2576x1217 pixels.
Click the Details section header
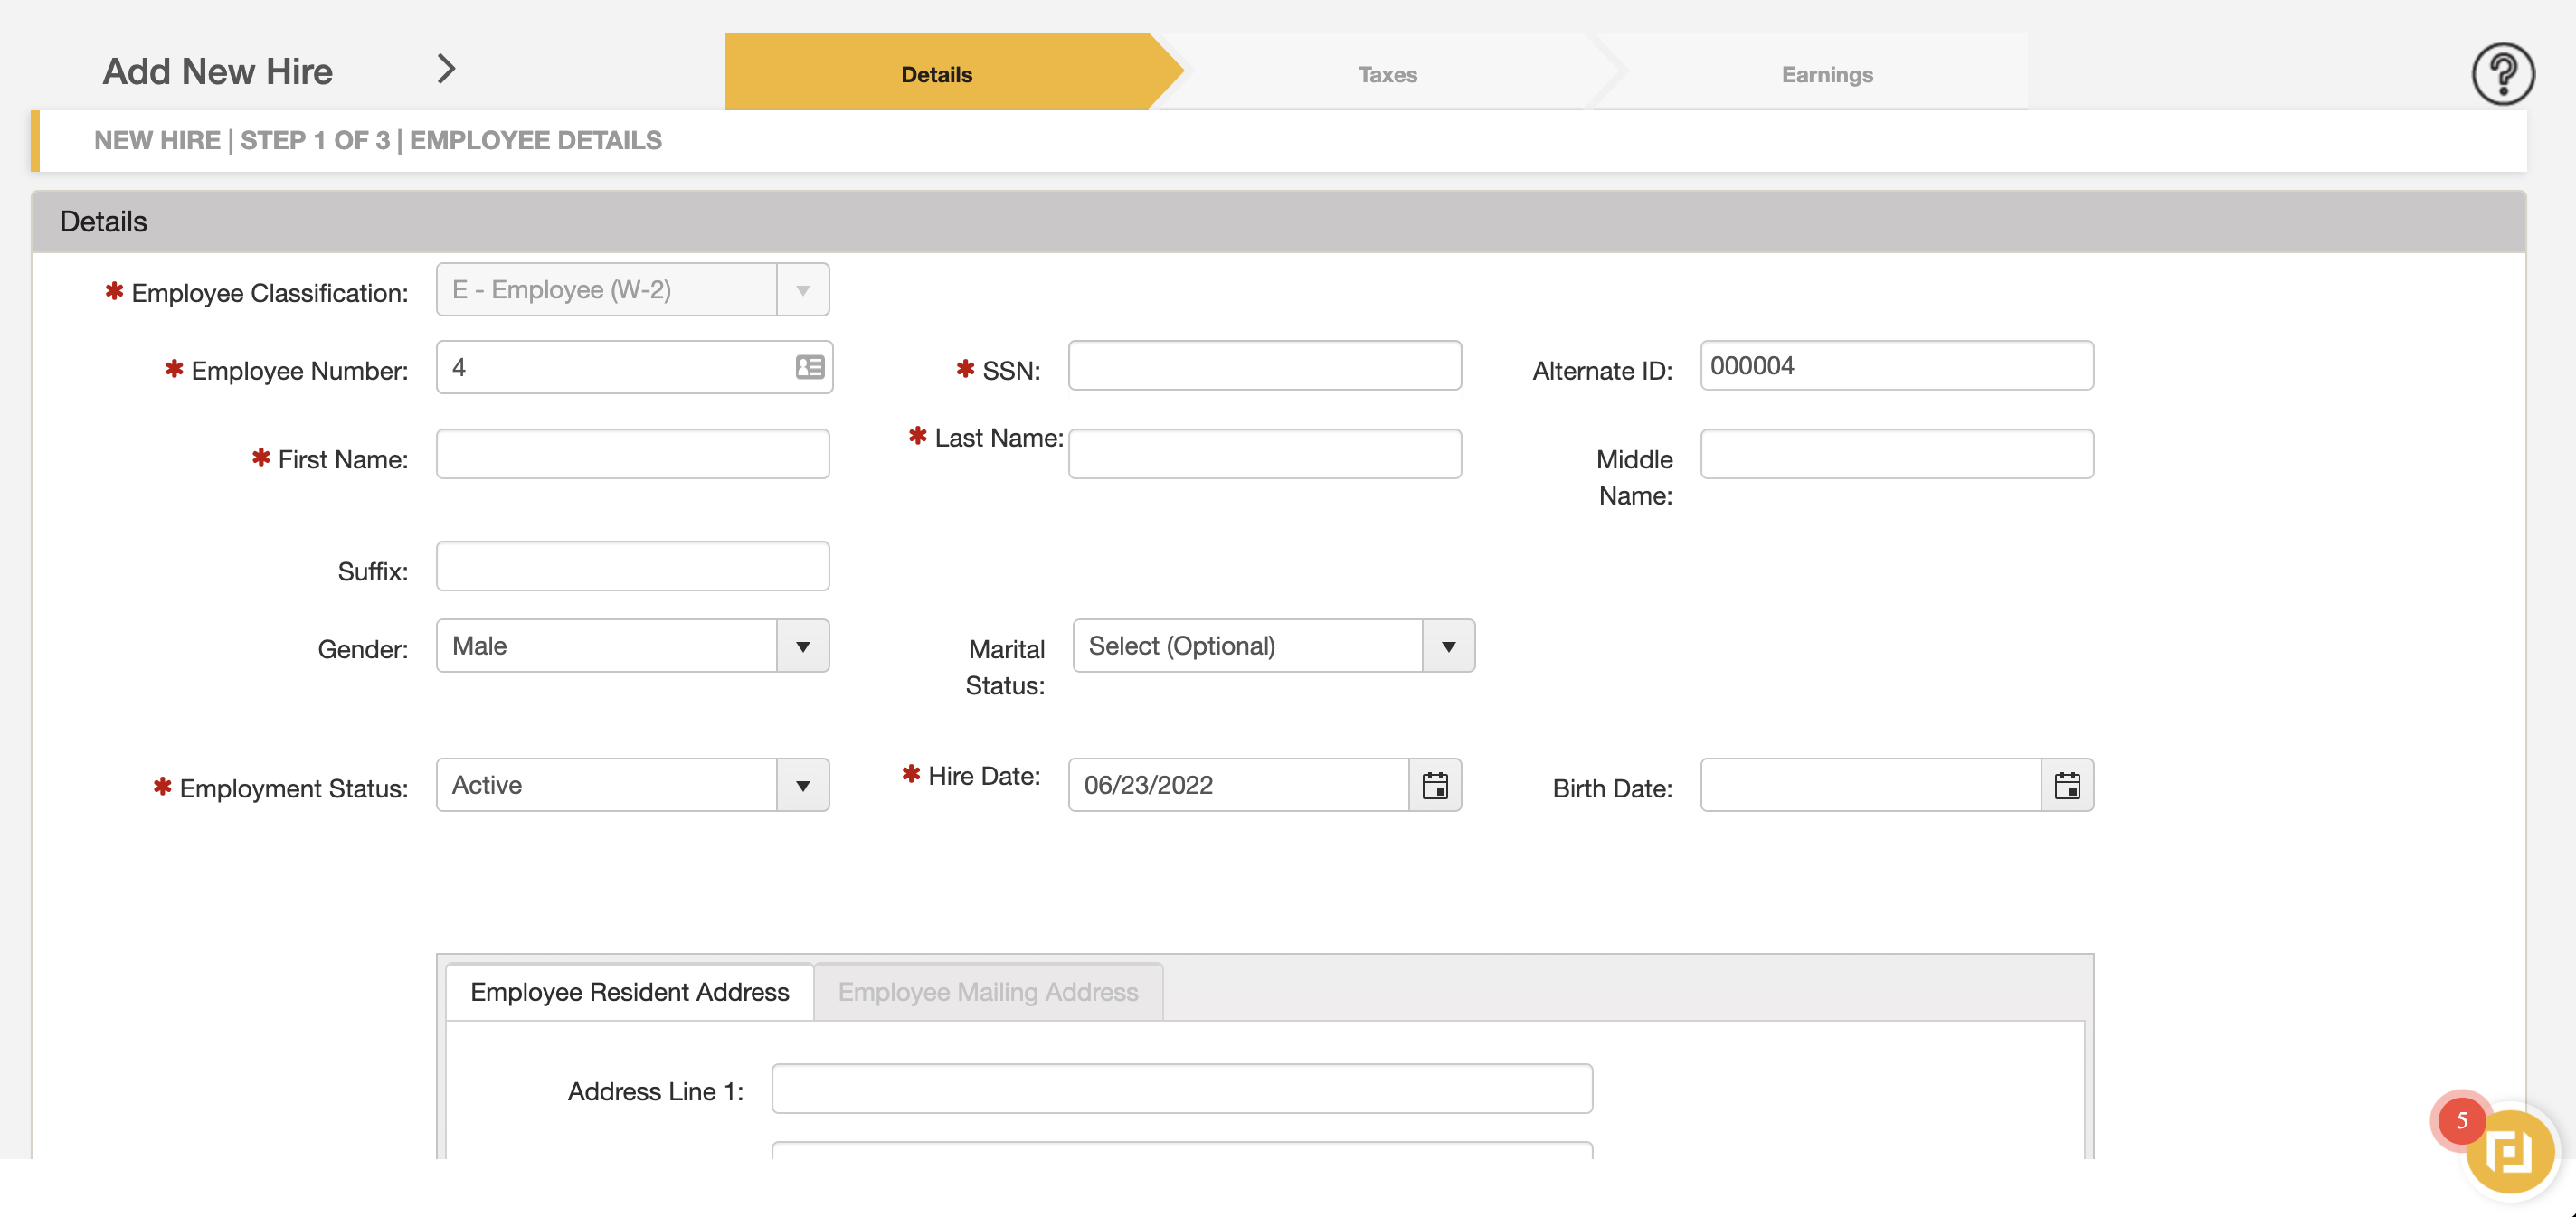[1278, 221]
